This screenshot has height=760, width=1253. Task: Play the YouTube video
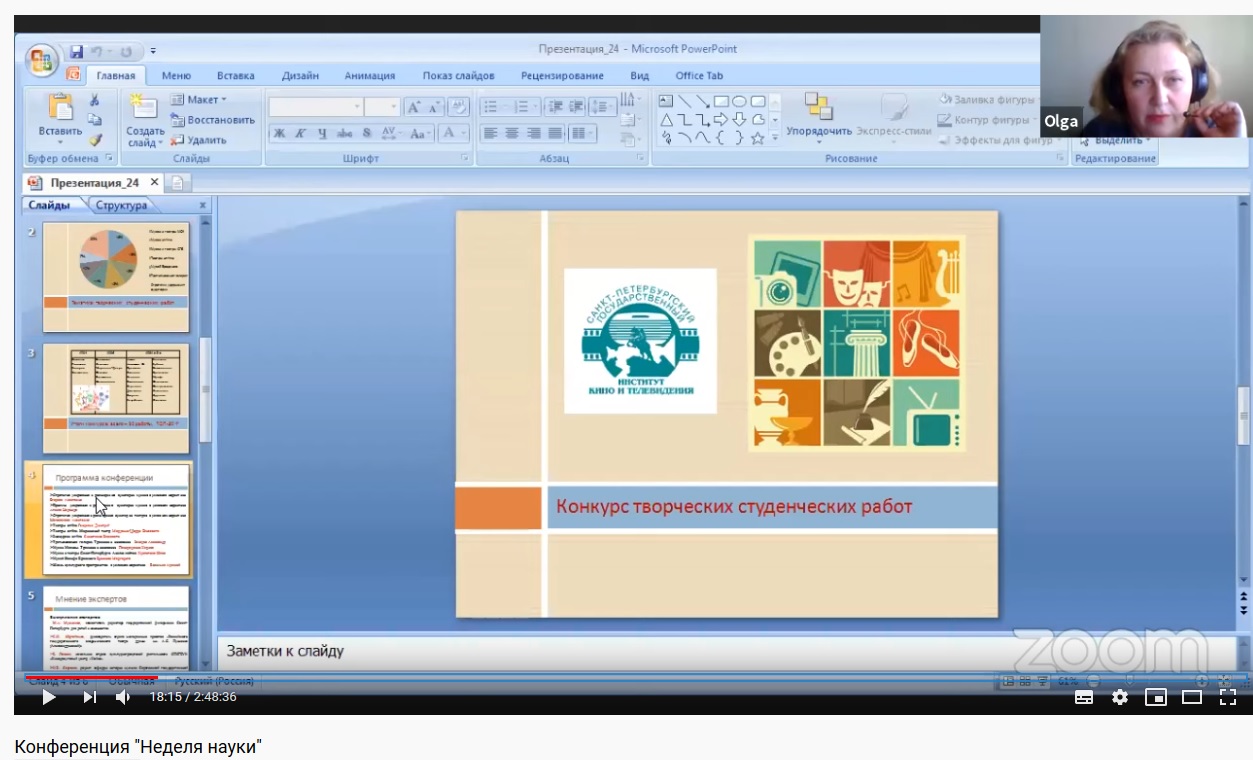pos(48,697)
